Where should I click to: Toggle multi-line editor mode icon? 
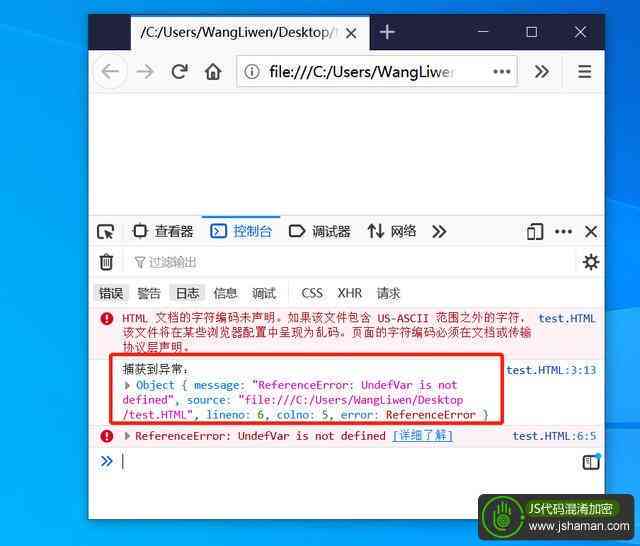[591, 462]
